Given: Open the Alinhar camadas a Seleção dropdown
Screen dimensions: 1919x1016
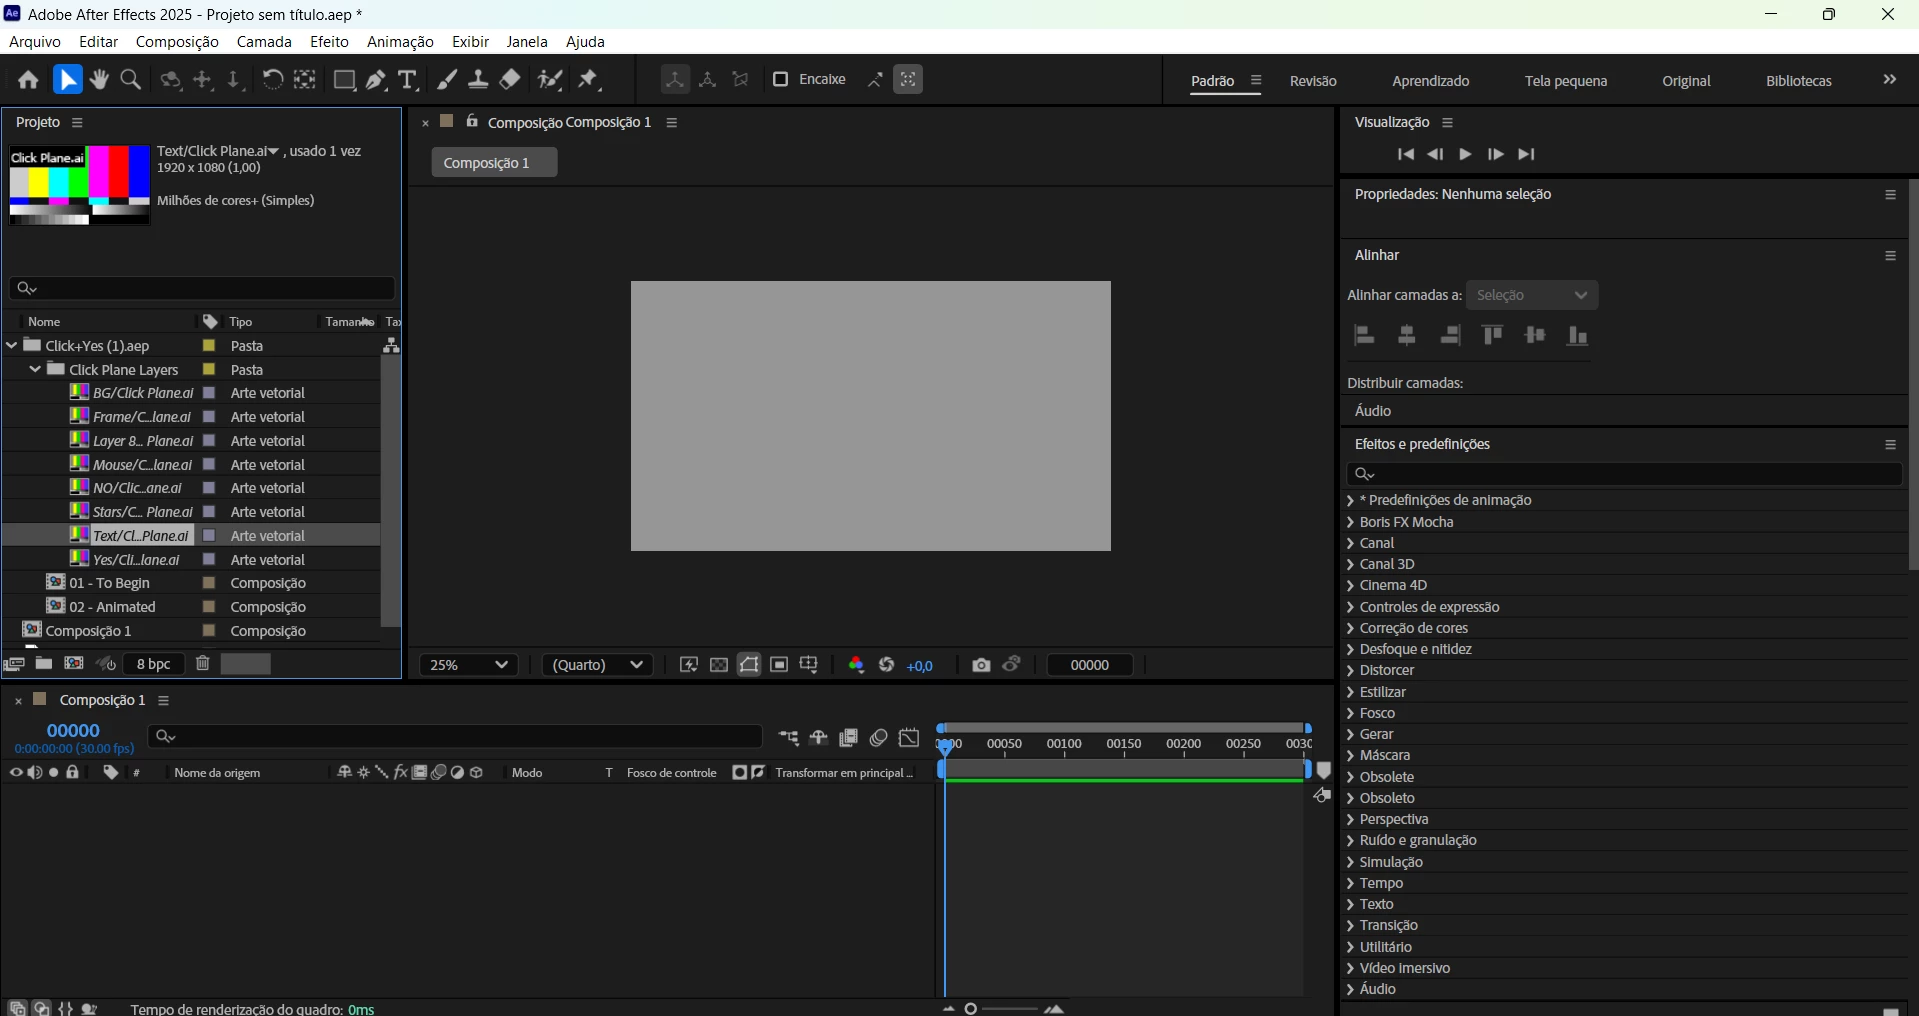Looking at the screenshot, I should (x=1532, y=296).
